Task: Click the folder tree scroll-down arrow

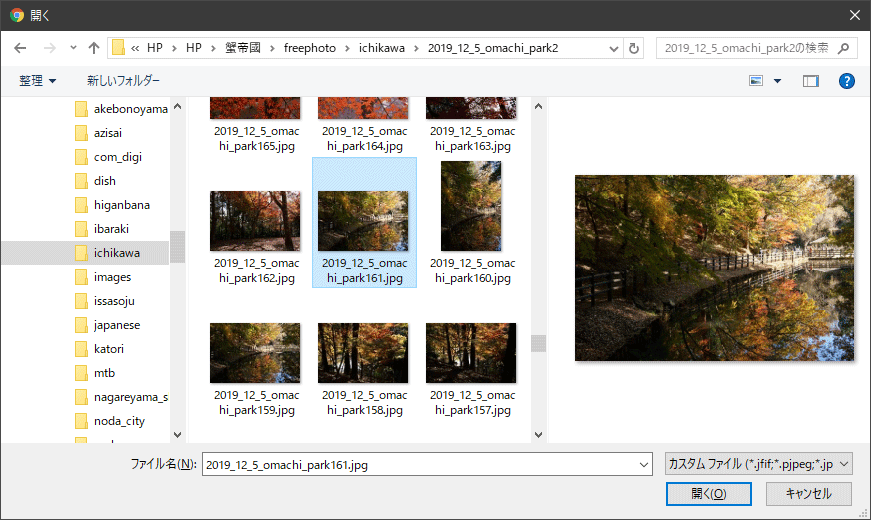Action: (178, 435)
